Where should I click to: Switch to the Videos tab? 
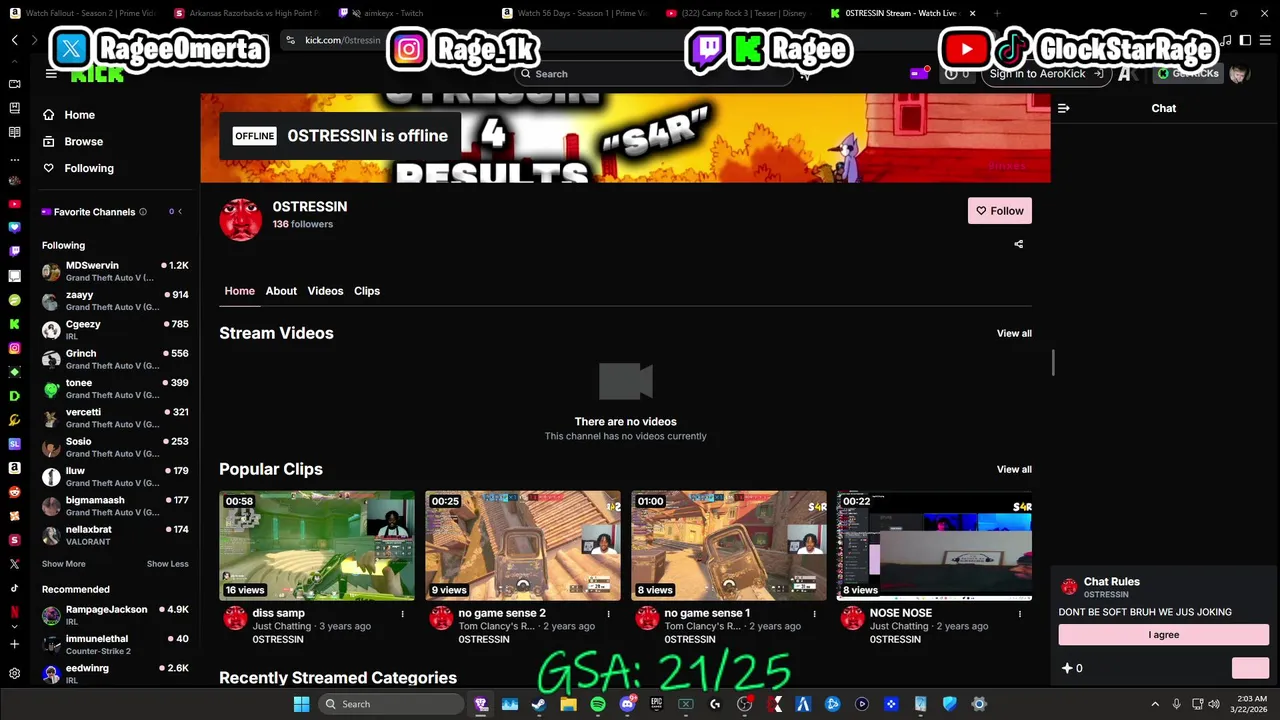[325, 291]
